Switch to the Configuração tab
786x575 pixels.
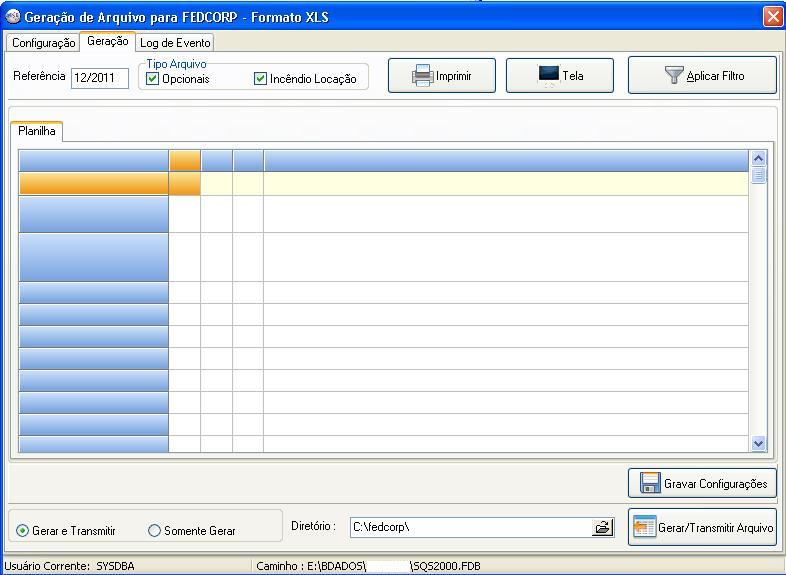point(43,43)
